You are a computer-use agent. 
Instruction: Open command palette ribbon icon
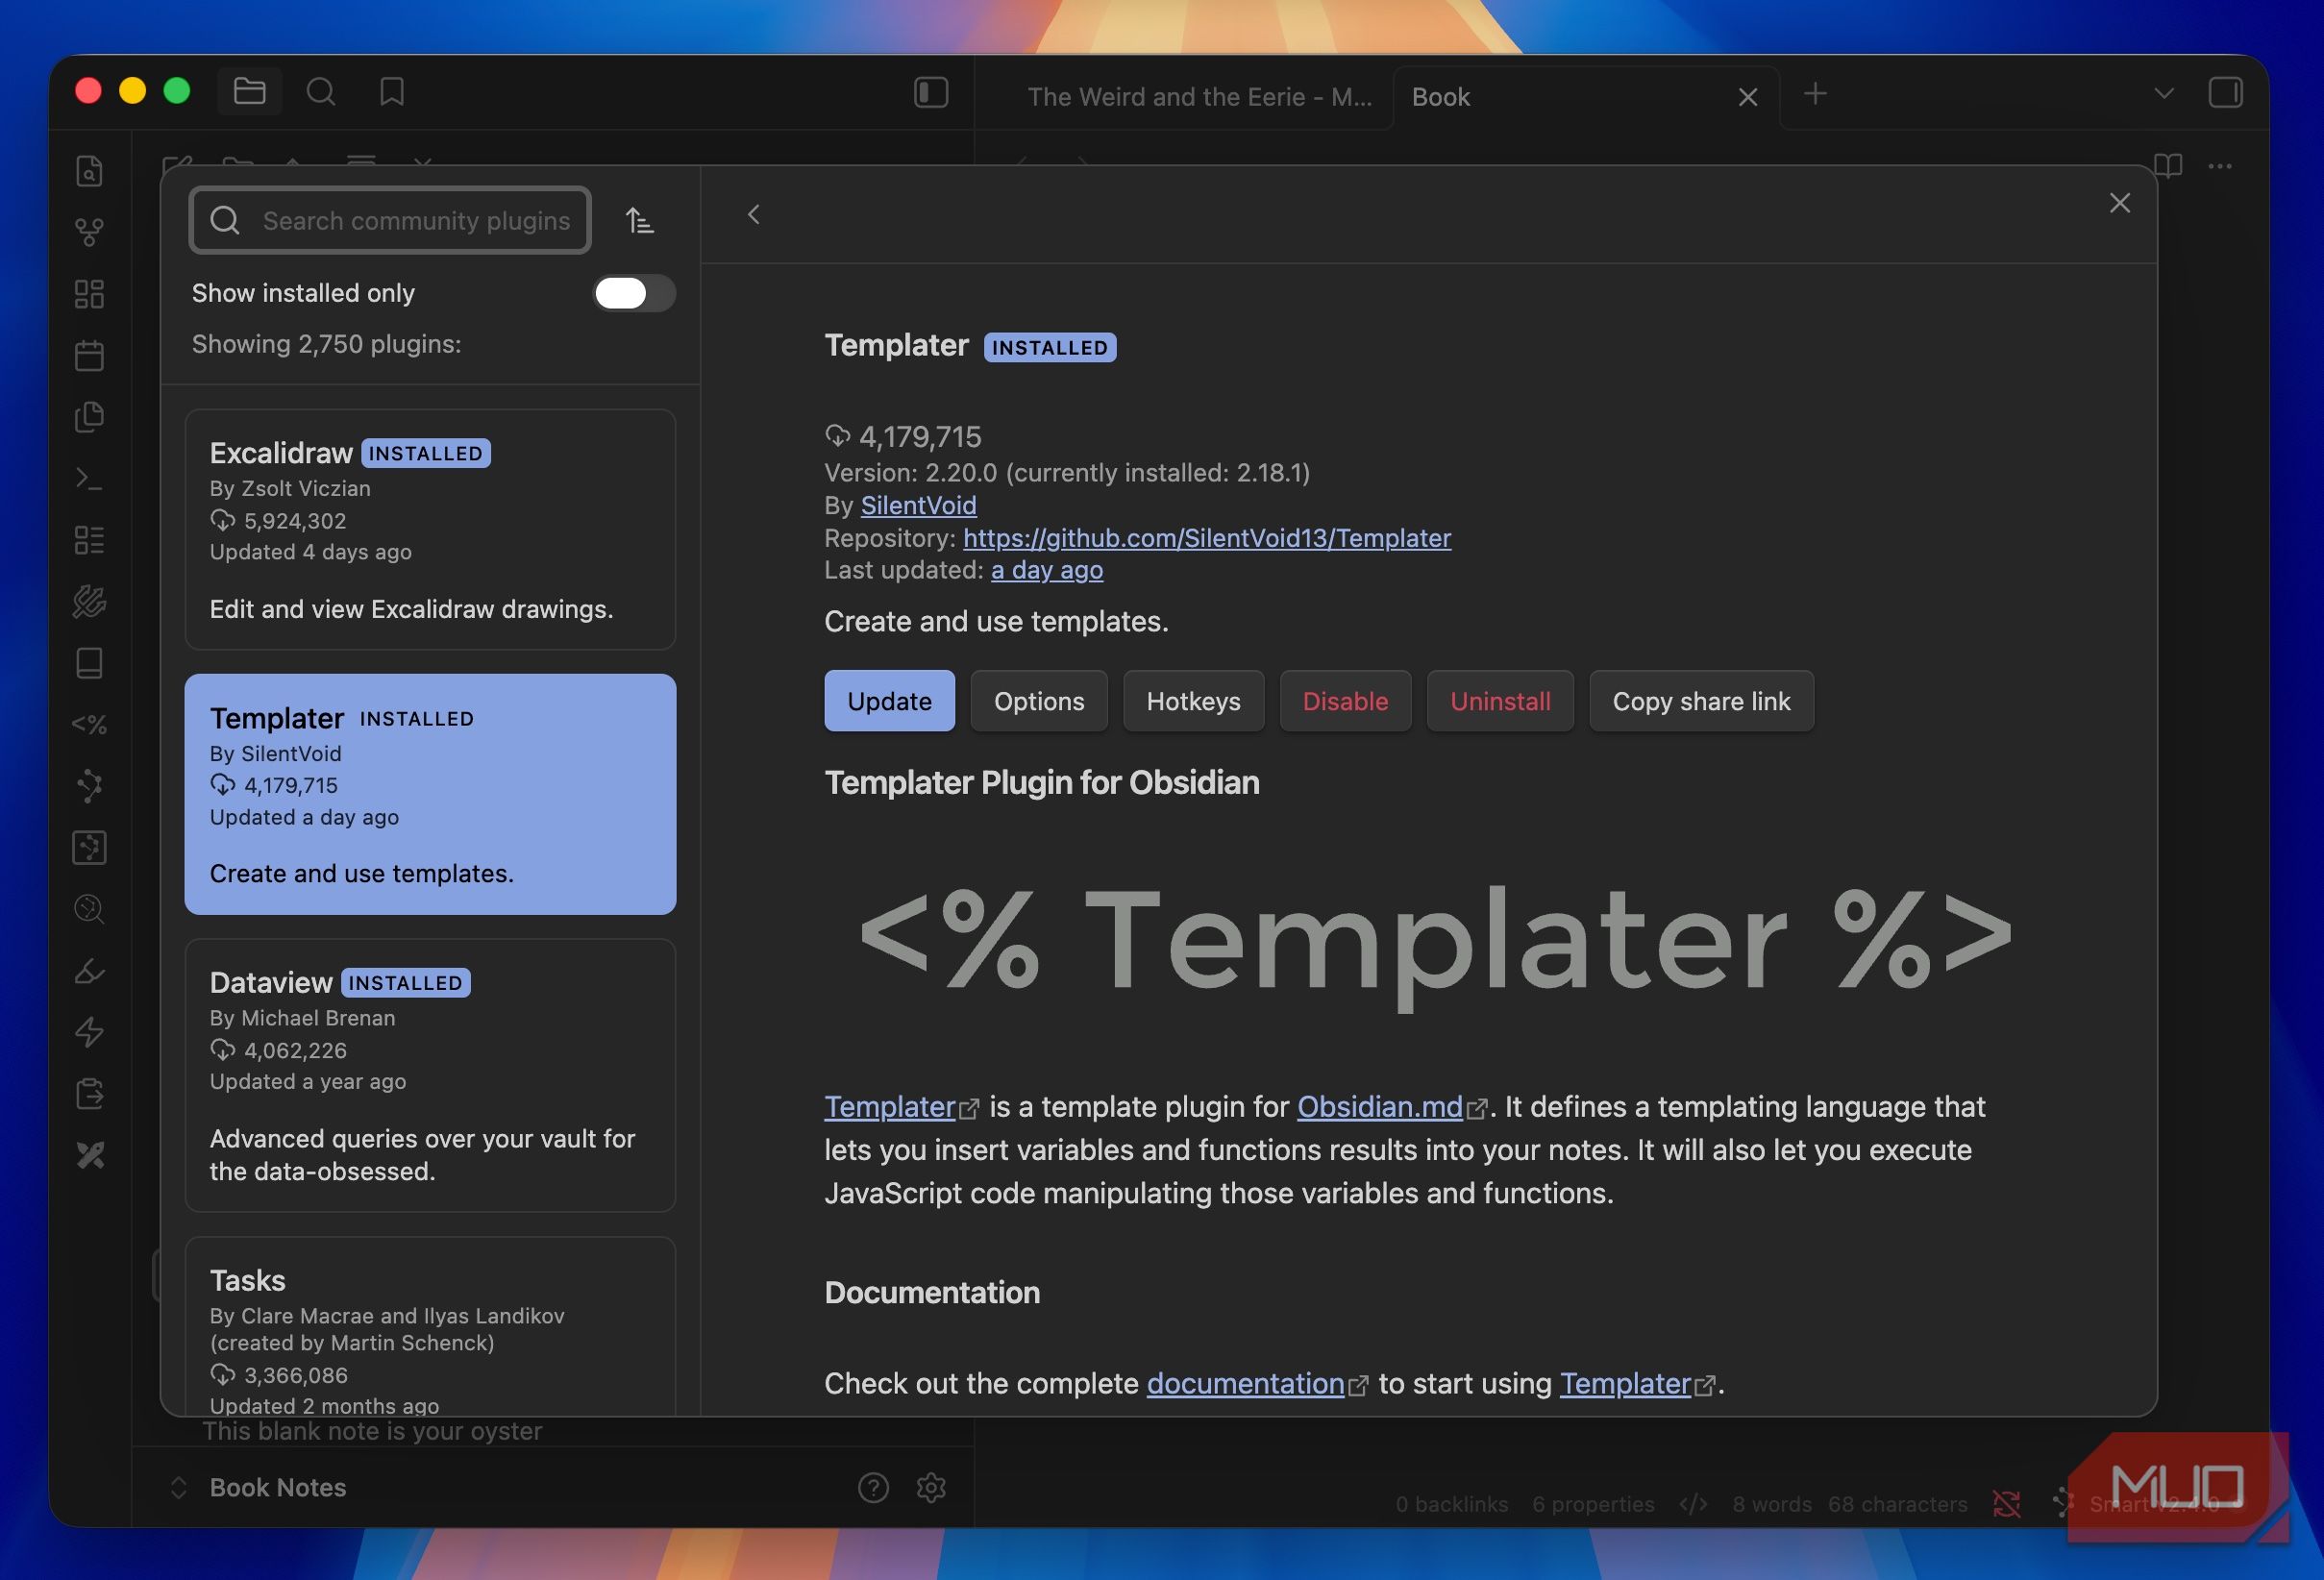coord(89,479)
